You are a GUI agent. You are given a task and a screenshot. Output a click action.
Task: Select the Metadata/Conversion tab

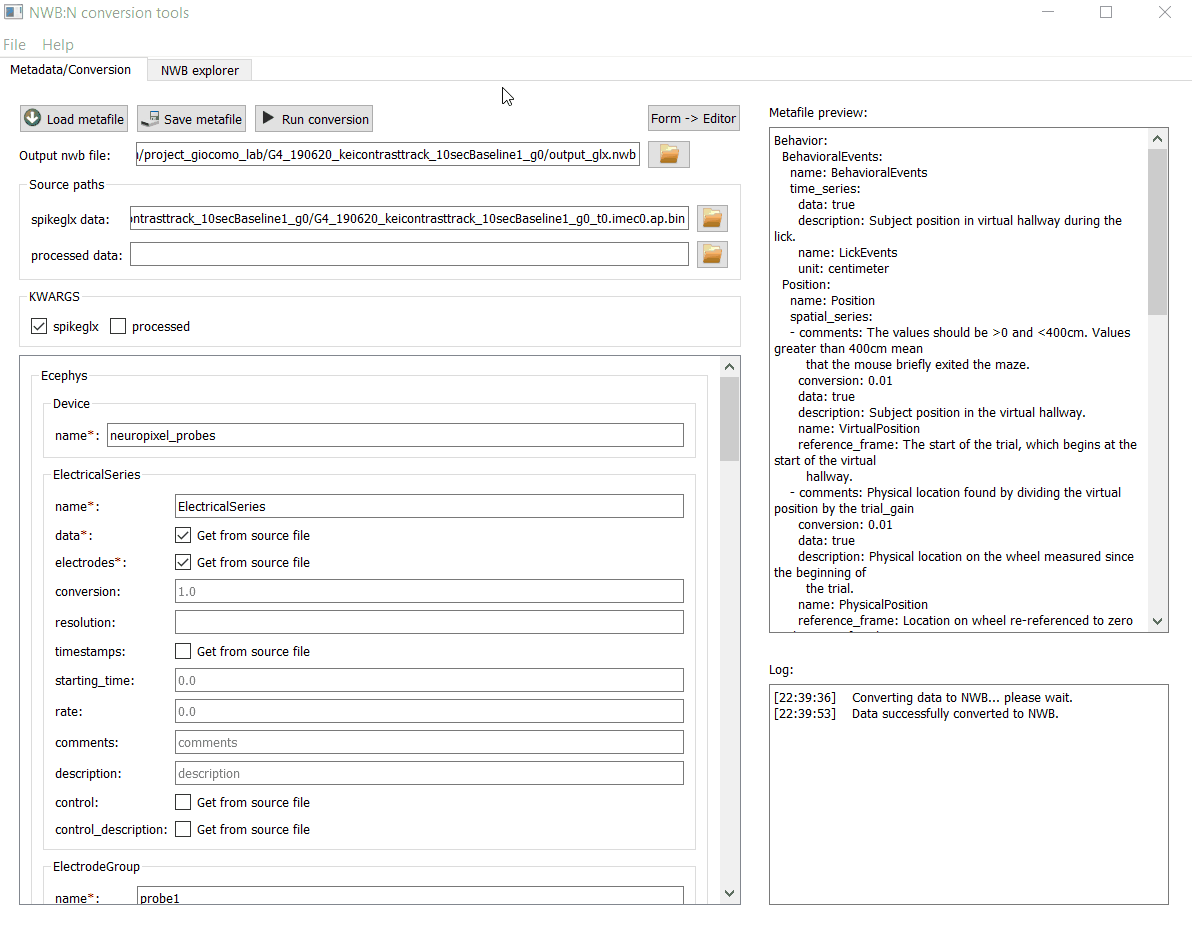coord(71,69)
